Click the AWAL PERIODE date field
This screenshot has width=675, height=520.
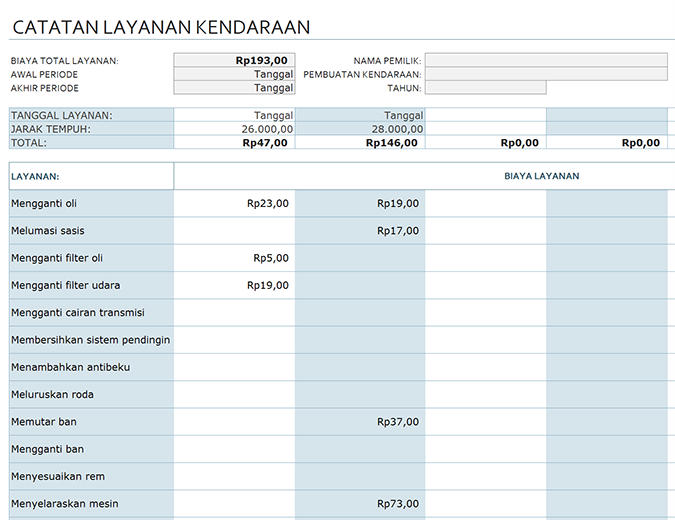235,74
